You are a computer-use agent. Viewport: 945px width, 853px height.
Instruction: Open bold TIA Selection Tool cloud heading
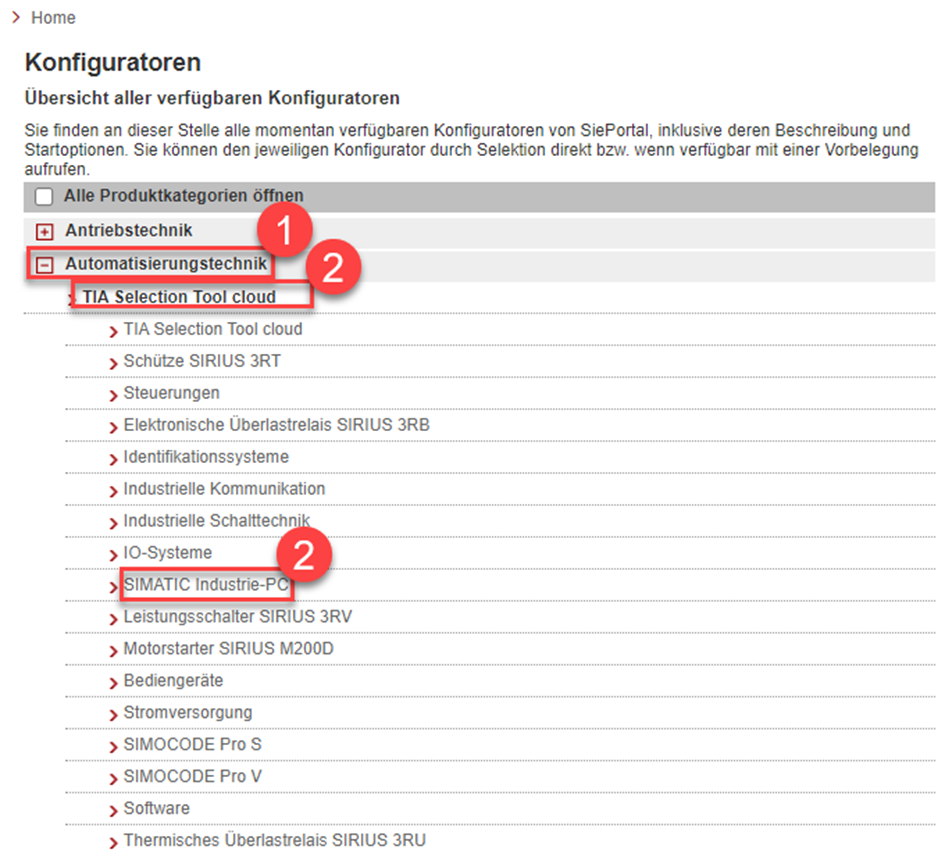(x=179, y=297)
